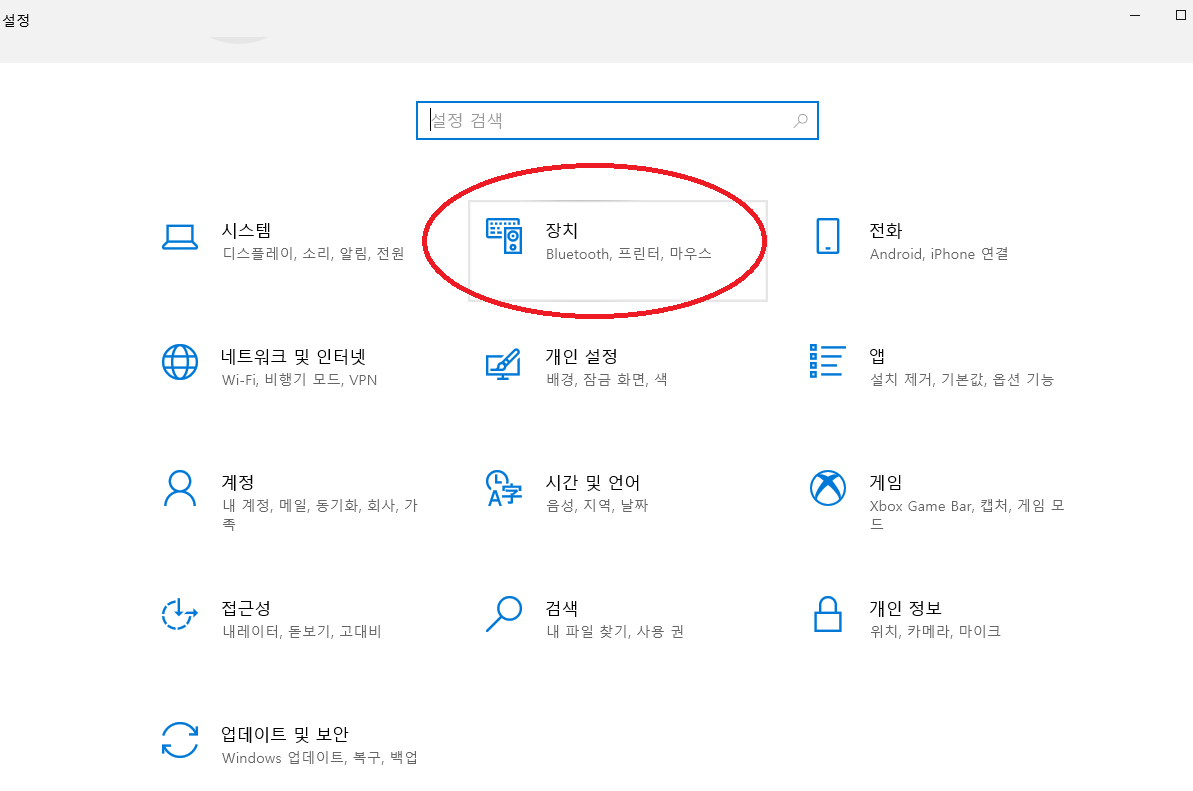Viewport: 1193px width, 791px height.
Task: Open 네트워크 및 인터넷 title
Action: pos(294,357)
